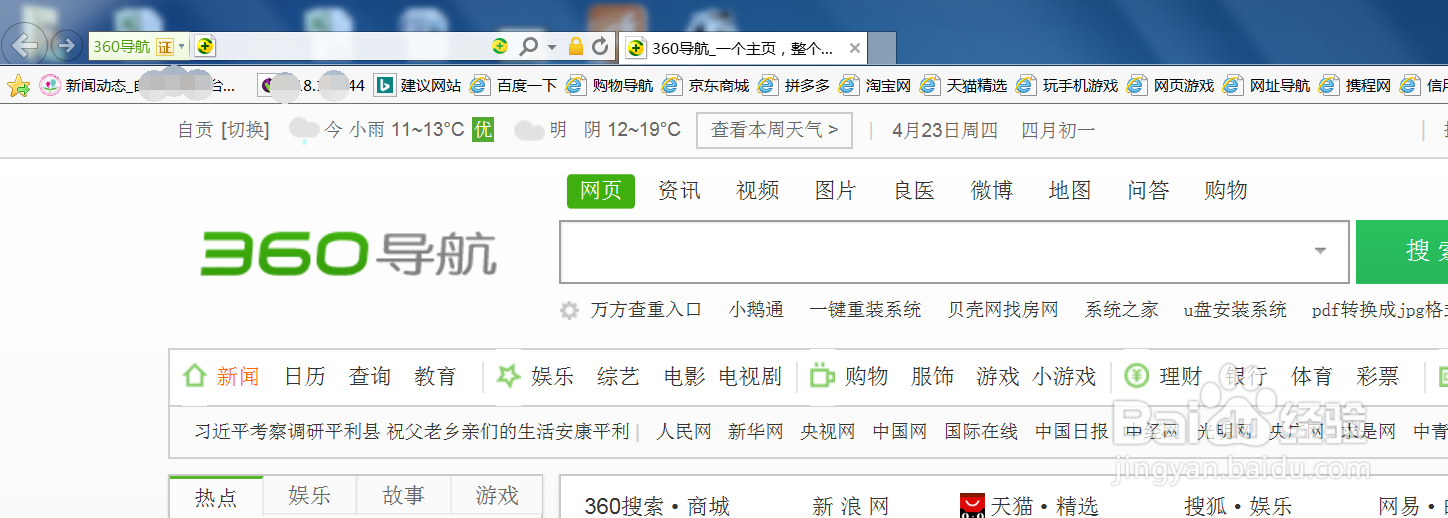The image size is (1448, 518).
Task: Open the 小游戏 category link
Action: [1064, 377]
